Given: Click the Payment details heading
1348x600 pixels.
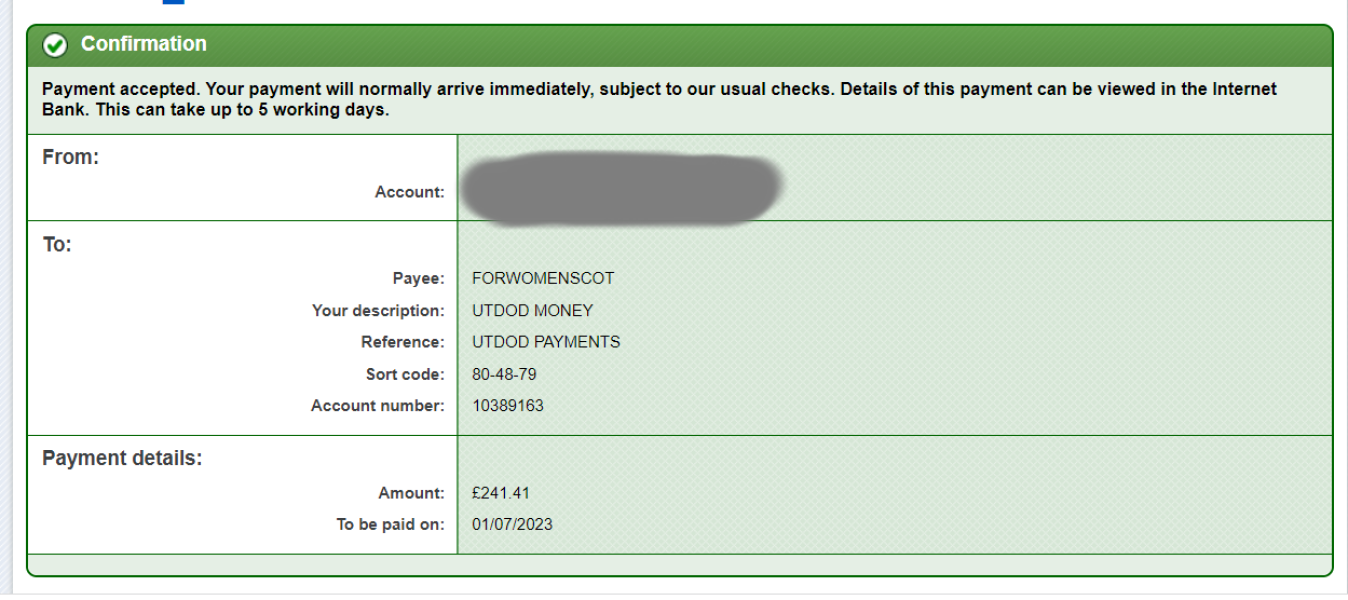Looking at the screenshot, I should 122,459.
